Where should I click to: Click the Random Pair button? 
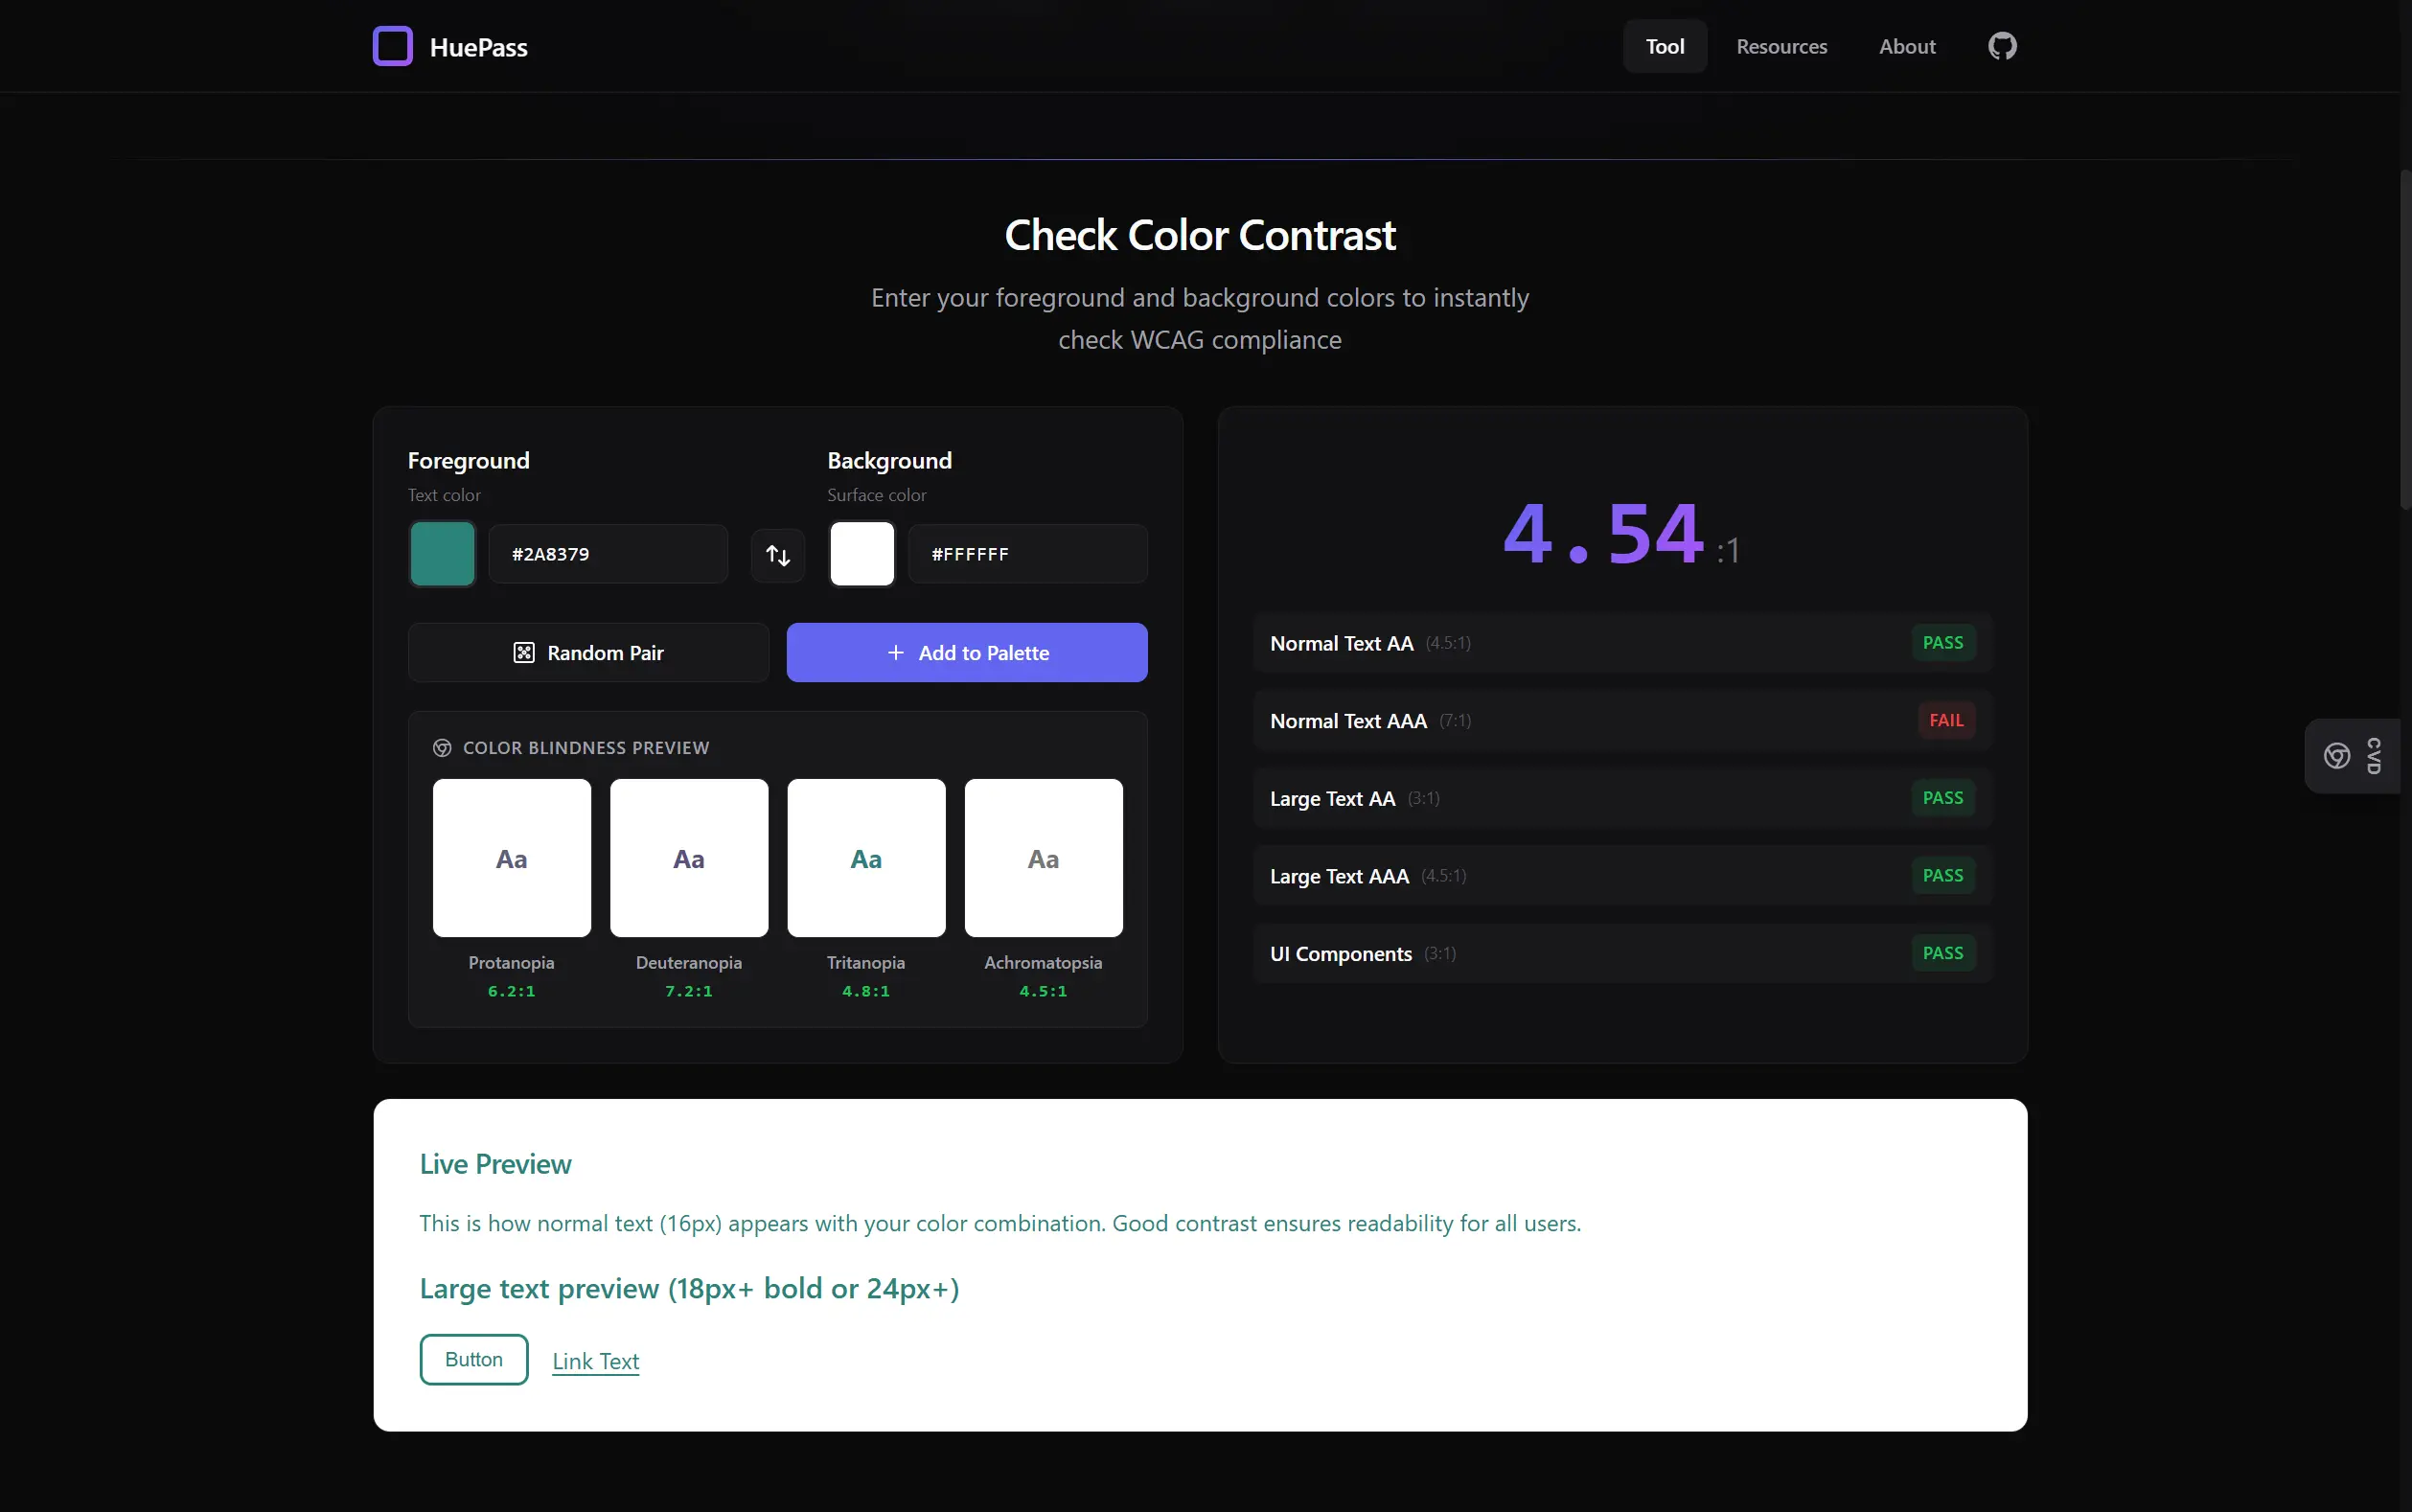pos(588,652)
